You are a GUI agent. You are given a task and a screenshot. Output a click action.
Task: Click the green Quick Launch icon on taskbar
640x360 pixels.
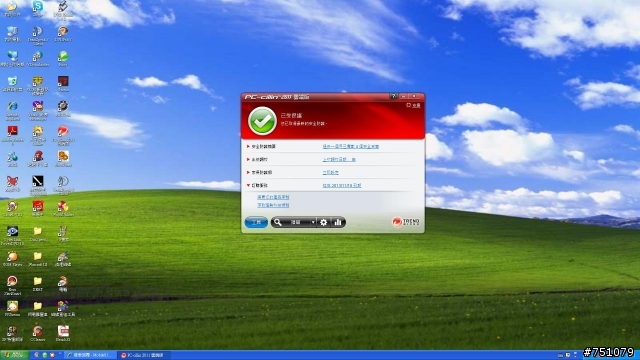point(44,355)
